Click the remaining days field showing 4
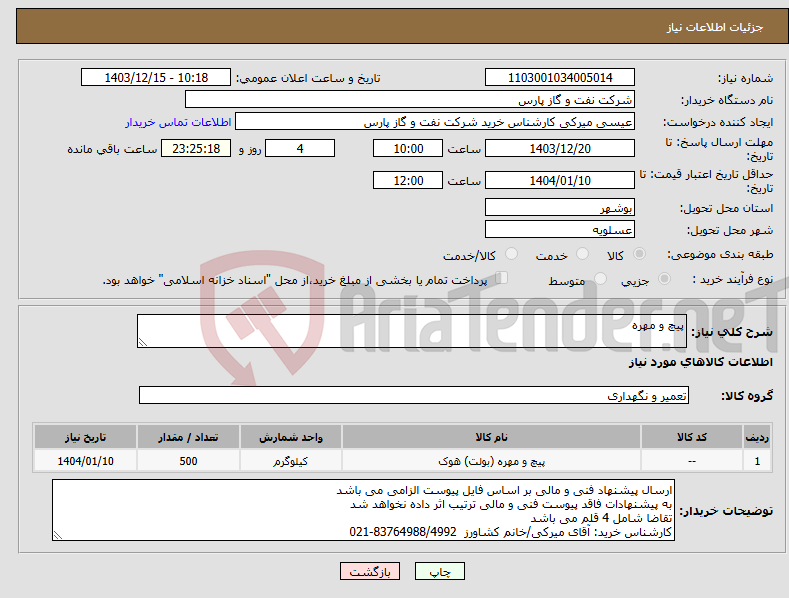This screenshot has width=789, height=598. pyautogui.click(x=300, y=148)
